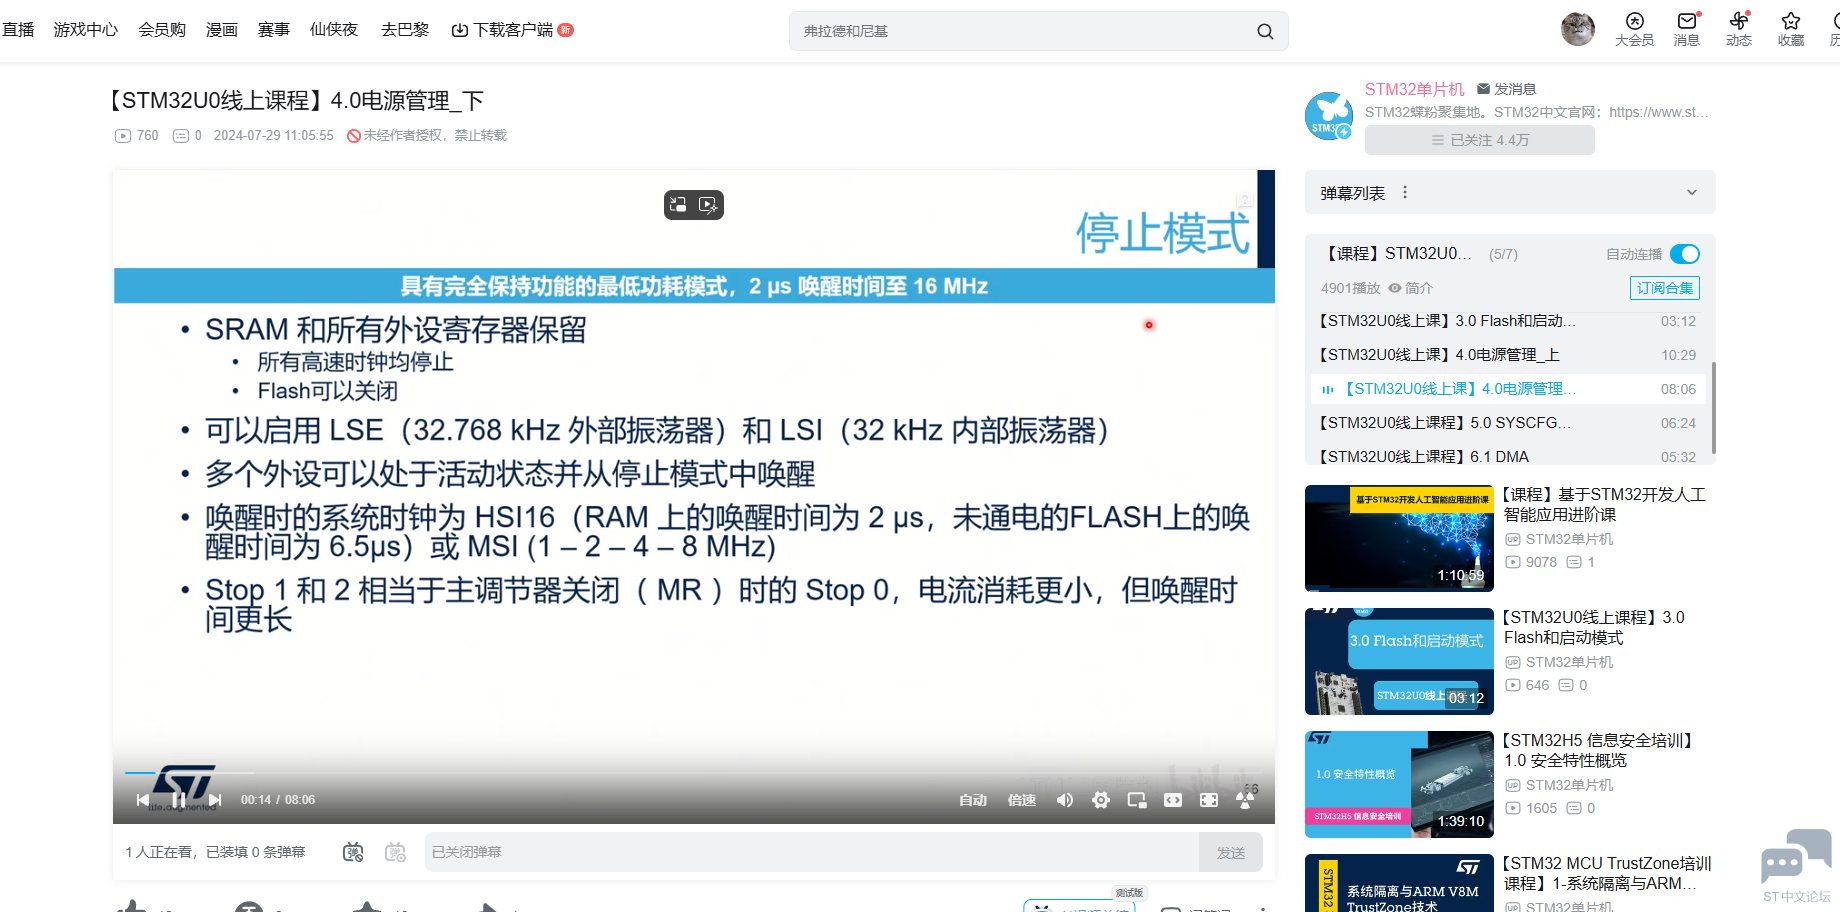
Task: Open the 消息 messages icon
Action: coord(1687,29)
